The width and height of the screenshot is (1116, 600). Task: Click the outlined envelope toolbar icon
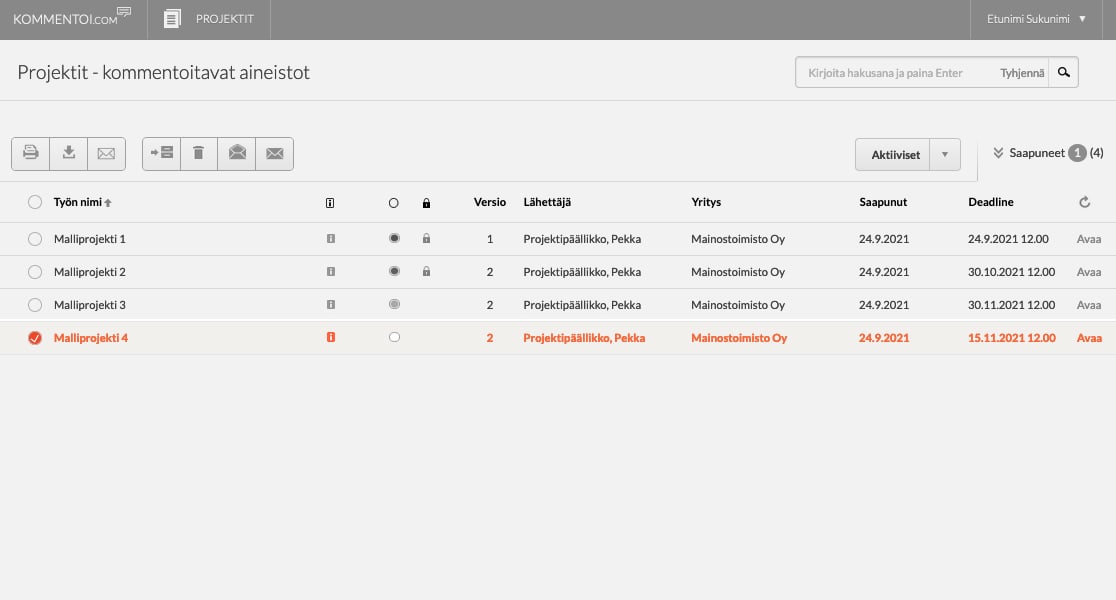pos(106,153)
